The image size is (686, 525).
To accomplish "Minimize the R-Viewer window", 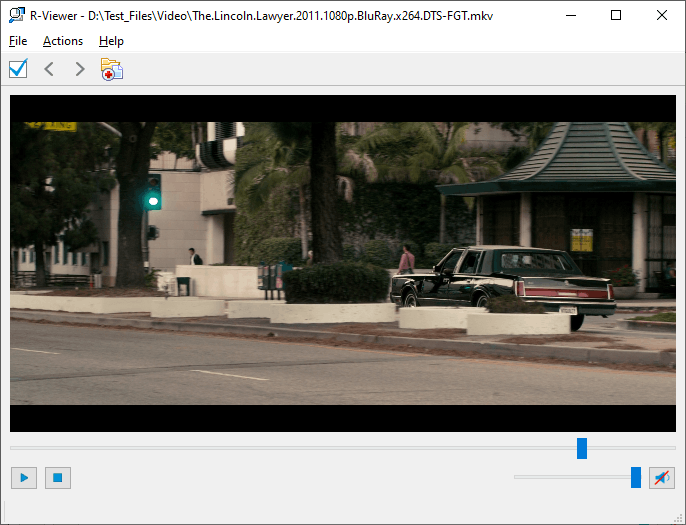I will (569, 15).
